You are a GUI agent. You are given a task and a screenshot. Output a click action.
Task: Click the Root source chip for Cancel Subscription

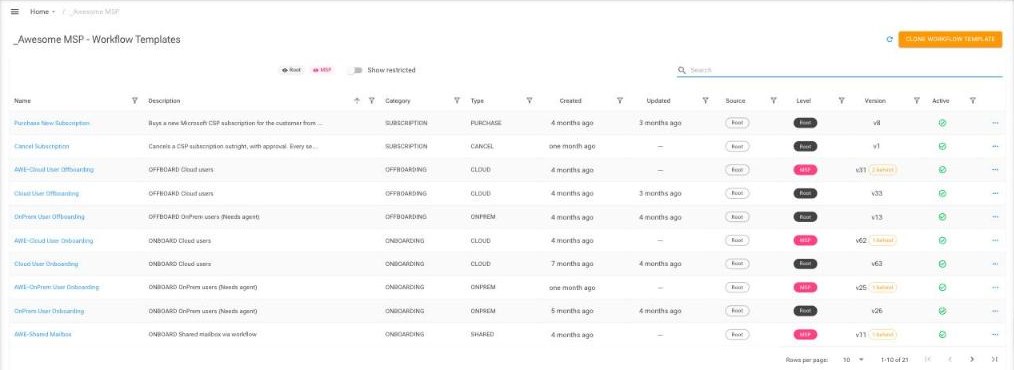click(x=737, y=146)
